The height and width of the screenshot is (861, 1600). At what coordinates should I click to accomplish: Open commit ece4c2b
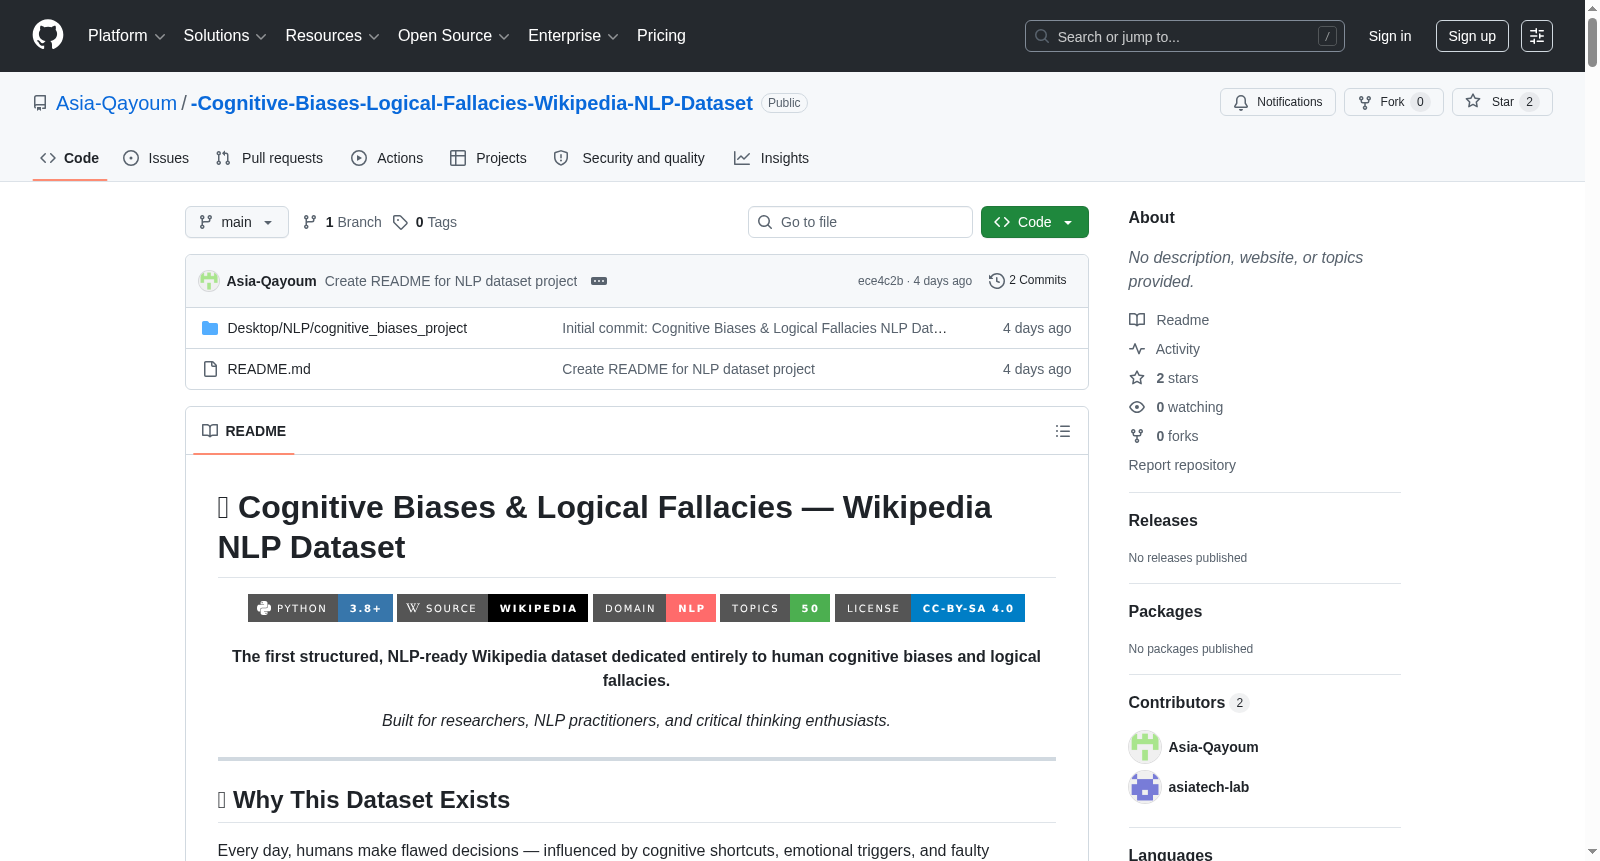click(x=880, y=281)
